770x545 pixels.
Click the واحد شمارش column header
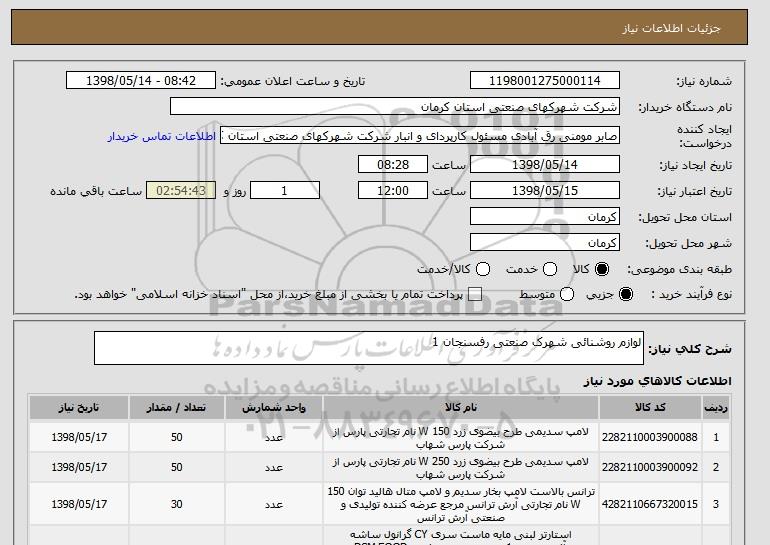coord(274,408)
